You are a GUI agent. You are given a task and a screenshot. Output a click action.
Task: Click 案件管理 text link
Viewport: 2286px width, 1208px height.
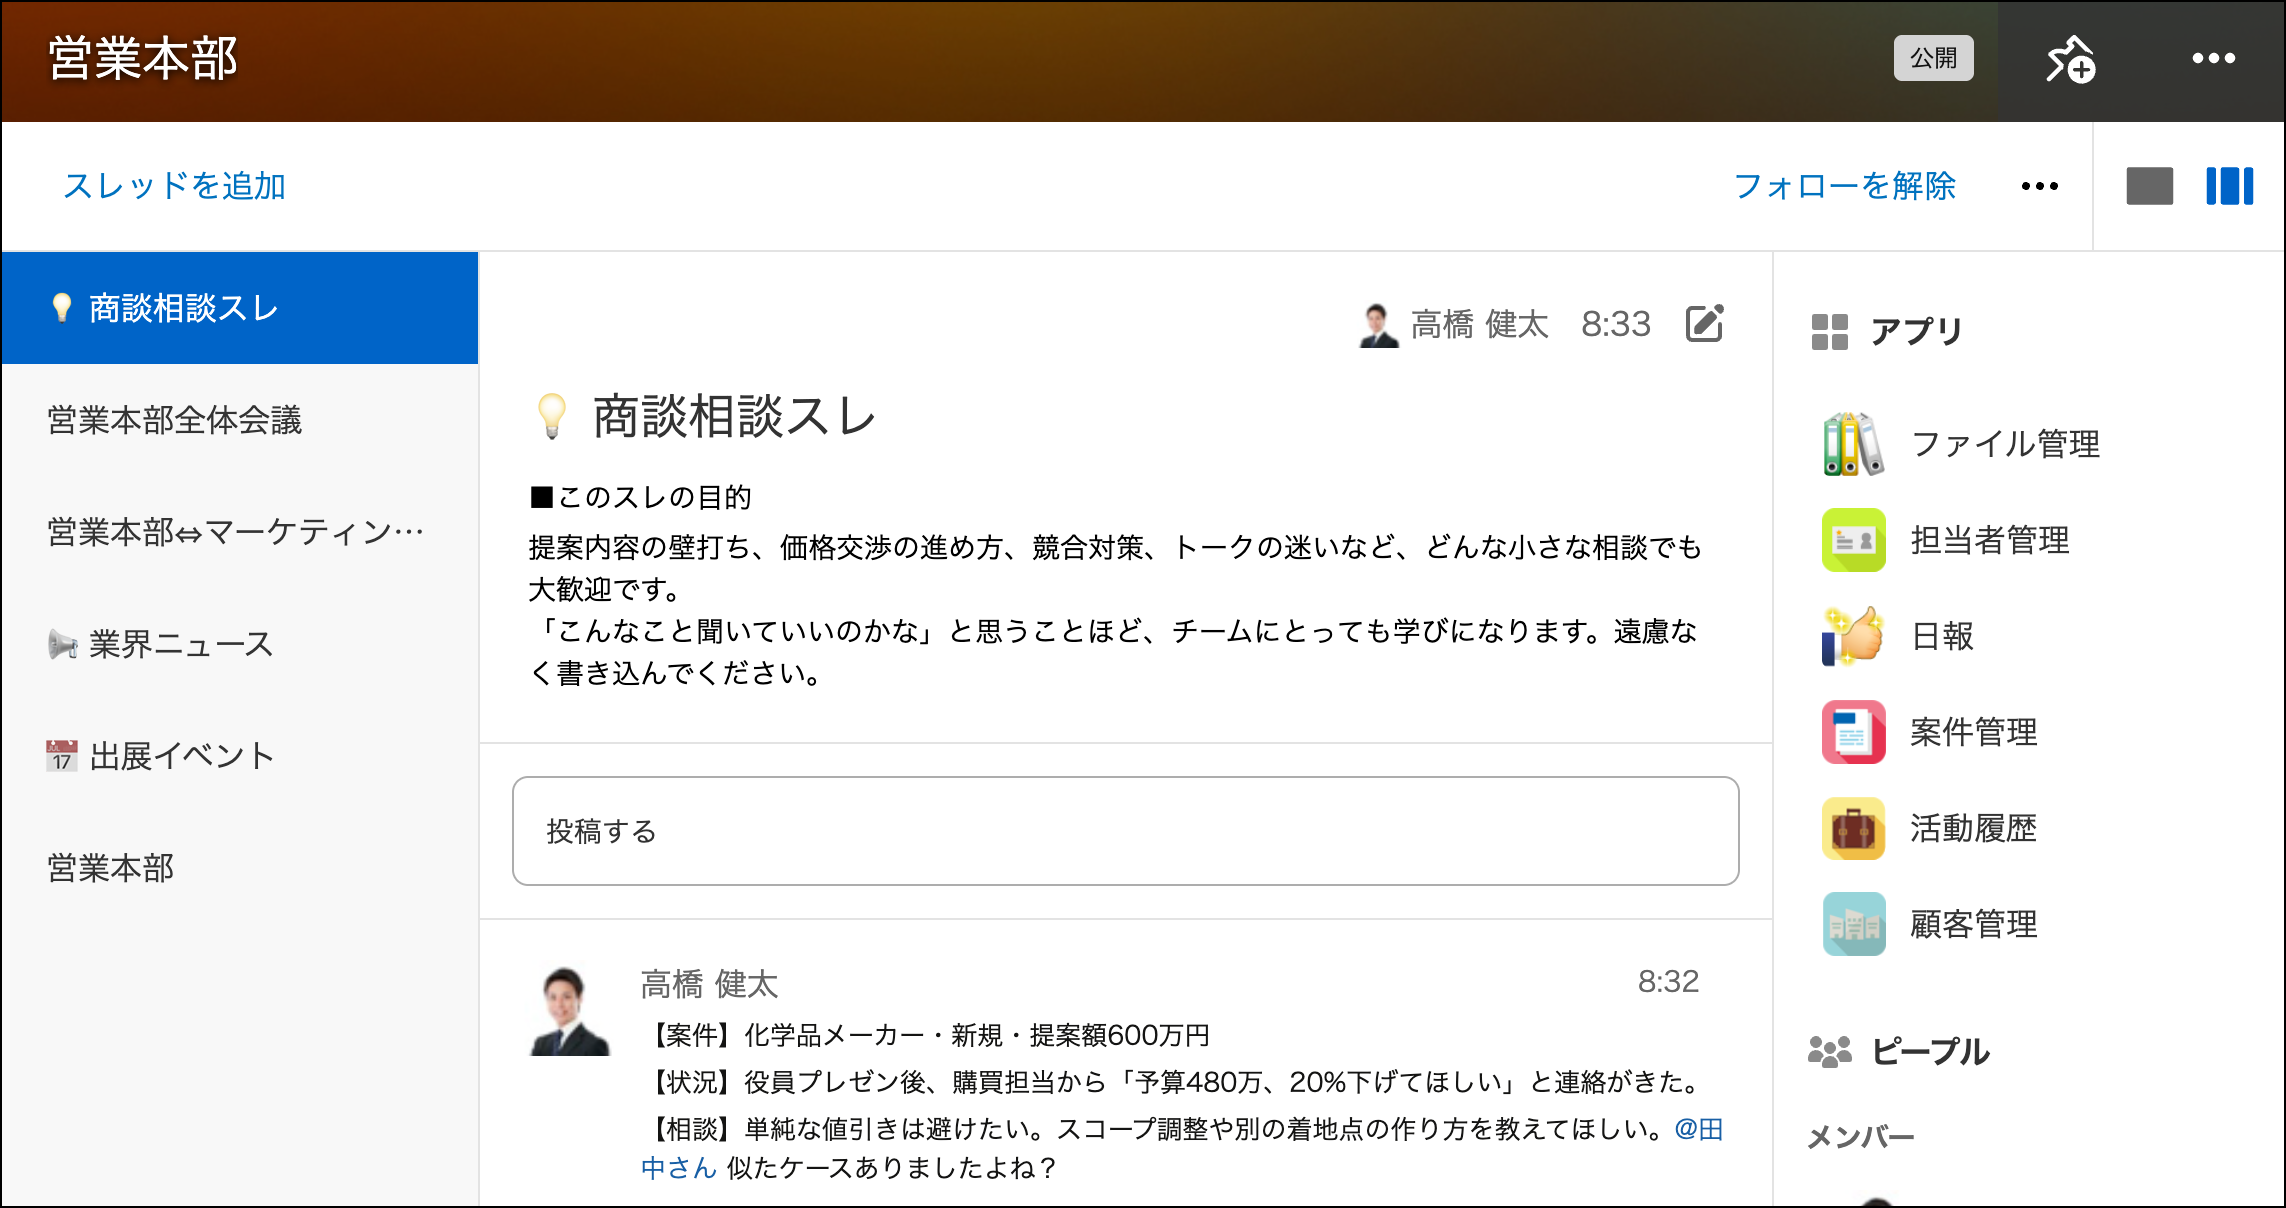[x=1974, y=732]
